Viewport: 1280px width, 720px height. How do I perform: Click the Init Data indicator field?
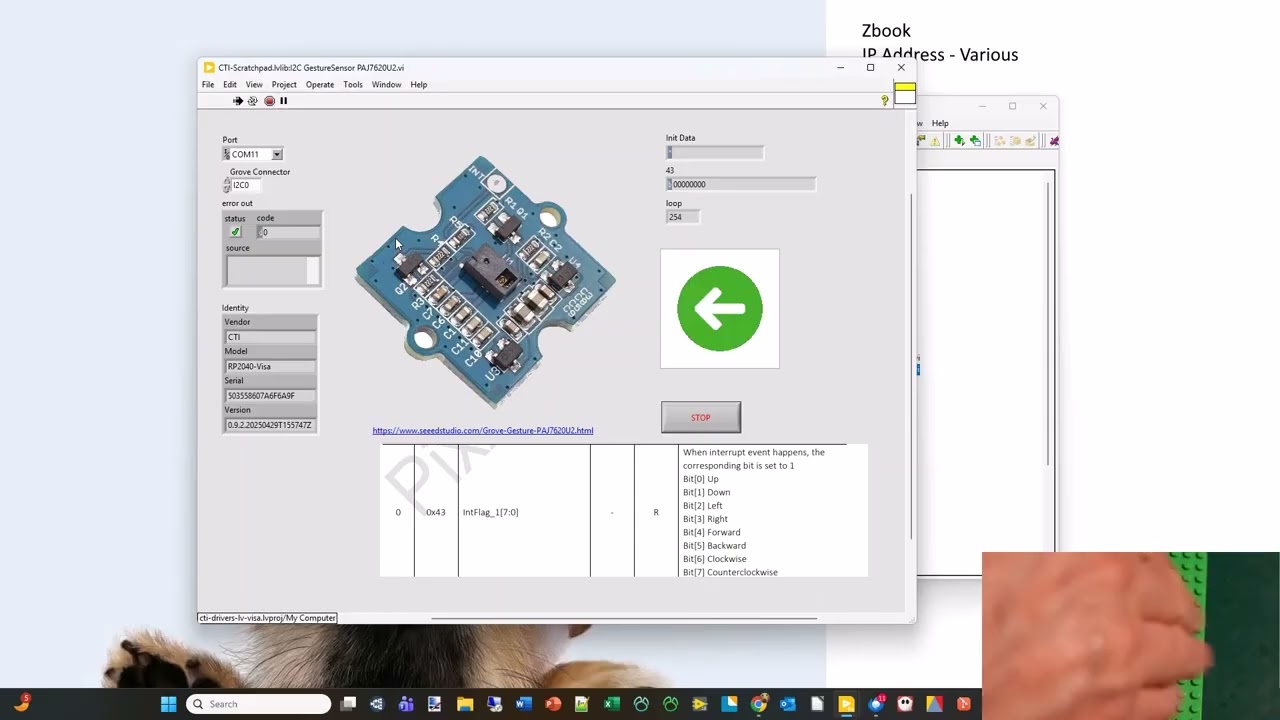pyautogui.click(x=715, y=153)
